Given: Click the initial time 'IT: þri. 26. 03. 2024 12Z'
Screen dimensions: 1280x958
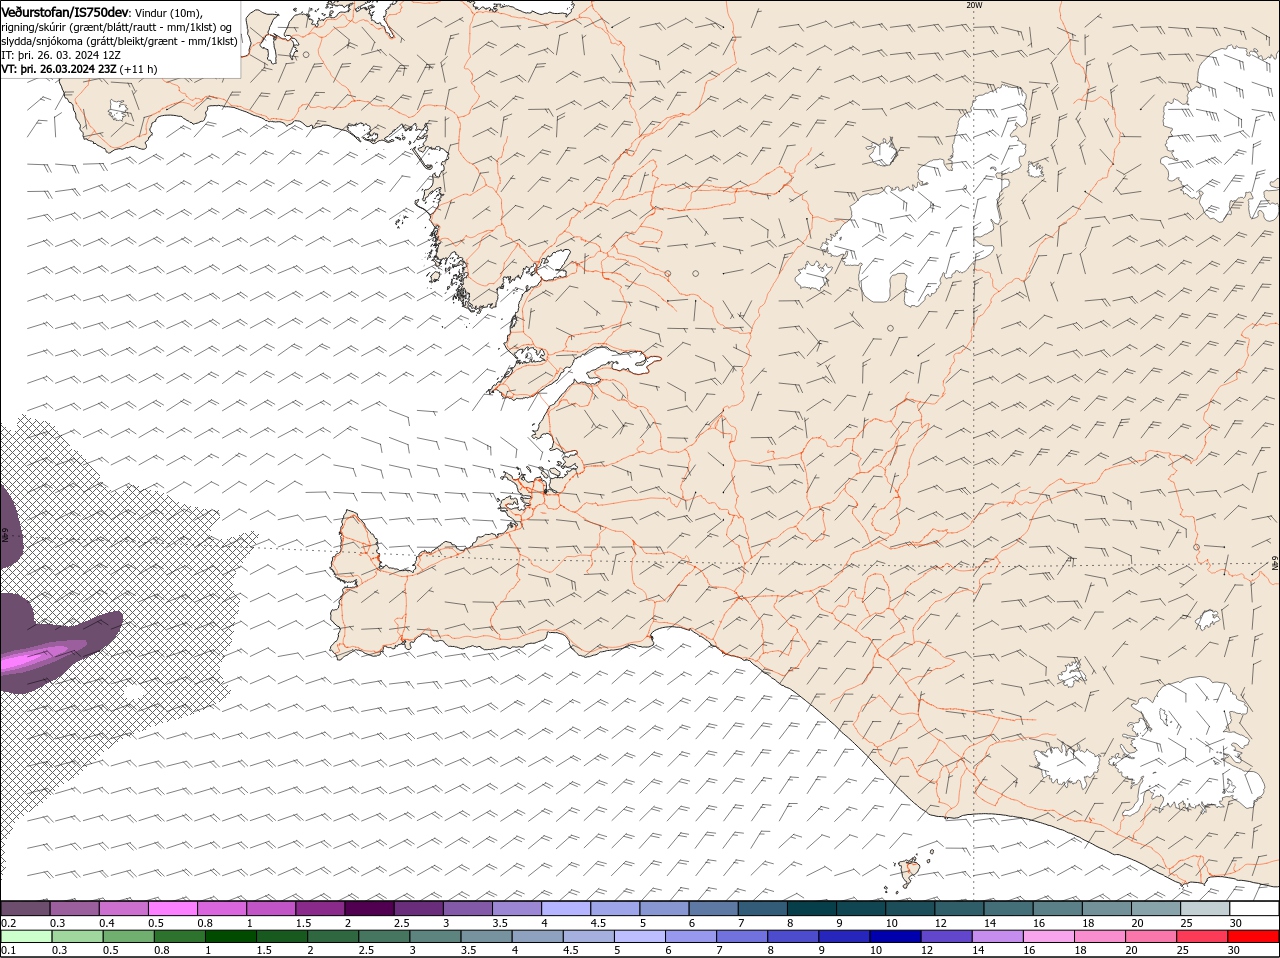Looking at the screenshot, I should pyautogui.click(x=61, y=55).
